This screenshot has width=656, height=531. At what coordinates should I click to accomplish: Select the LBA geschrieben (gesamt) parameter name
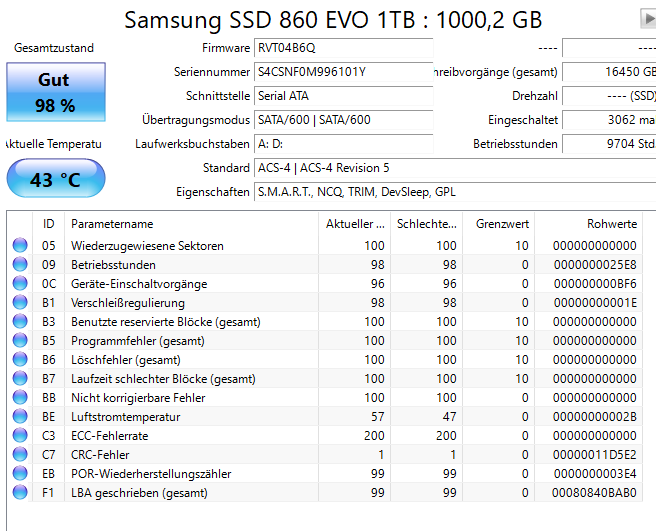coord(139,493)
